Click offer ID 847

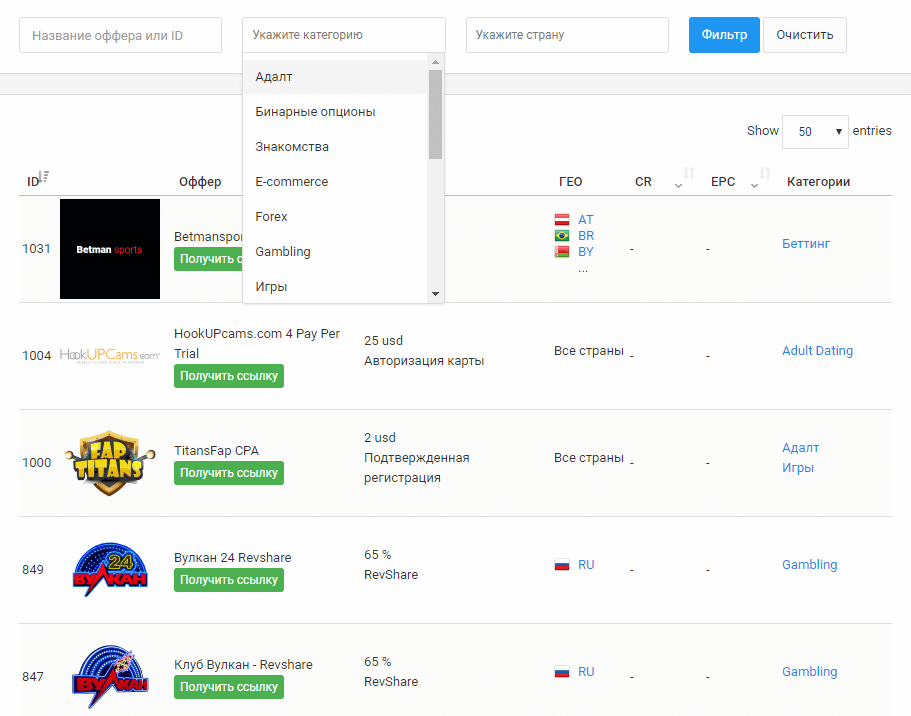pyautogui.click(x=33, y=676)
